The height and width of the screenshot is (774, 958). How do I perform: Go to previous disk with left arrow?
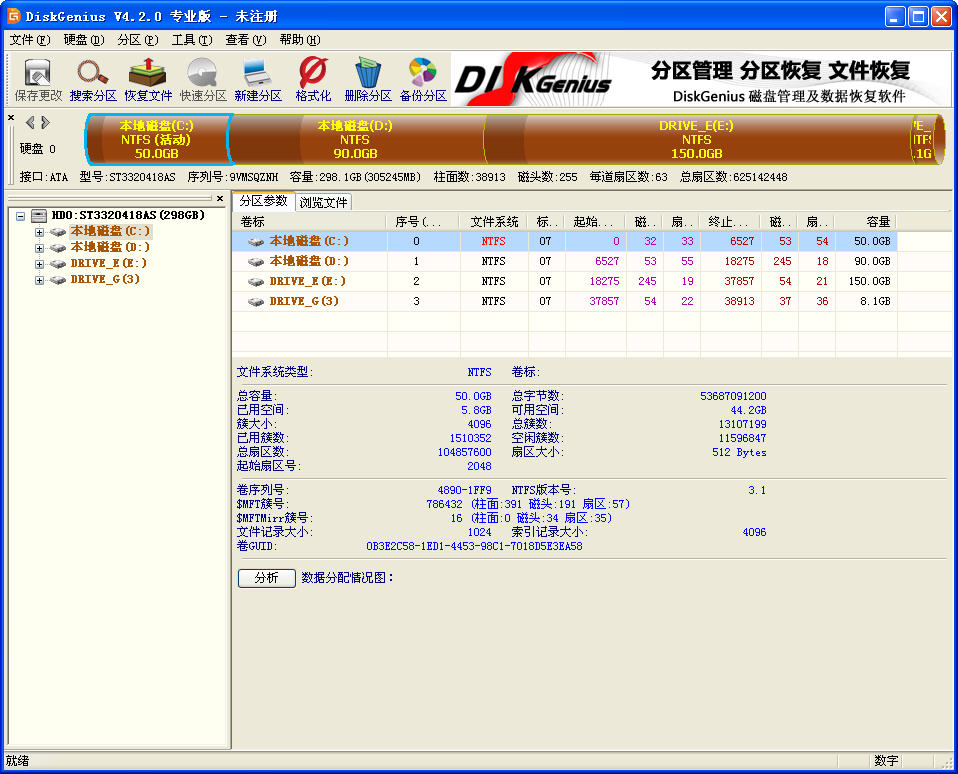[x=30, y=122]
